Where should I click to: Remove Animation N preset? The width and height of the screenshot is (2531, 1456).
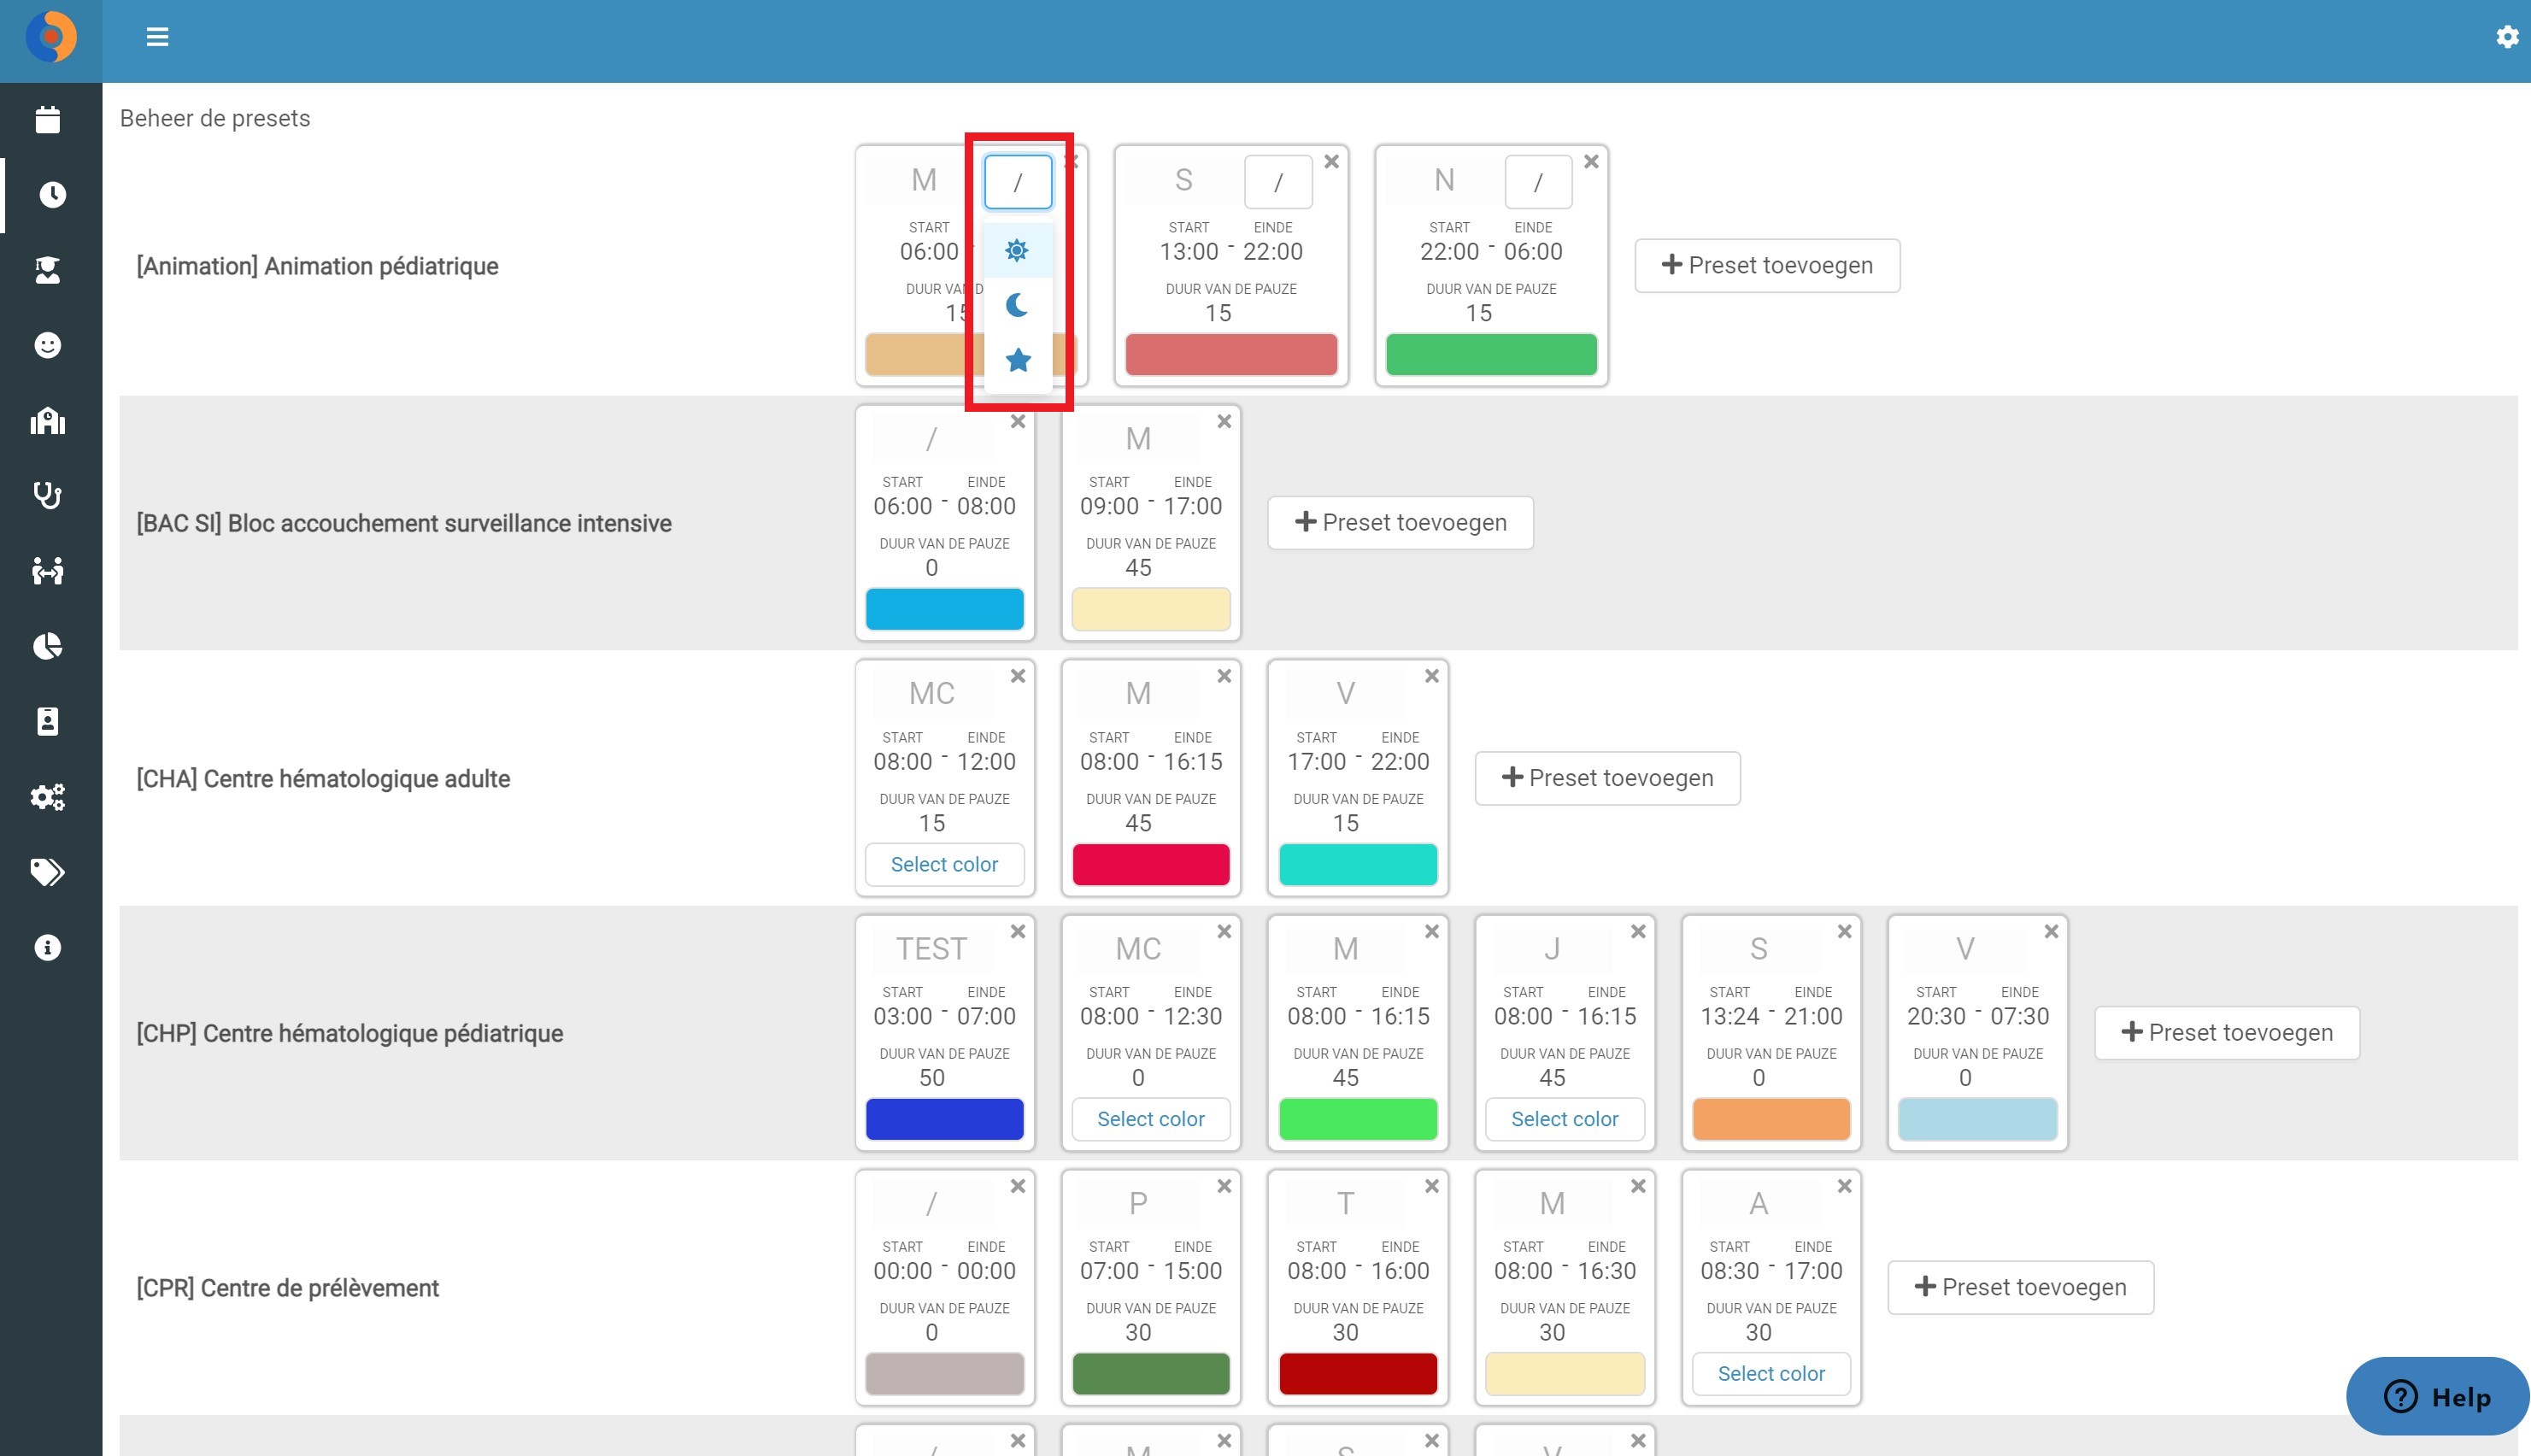point(1591,162)
